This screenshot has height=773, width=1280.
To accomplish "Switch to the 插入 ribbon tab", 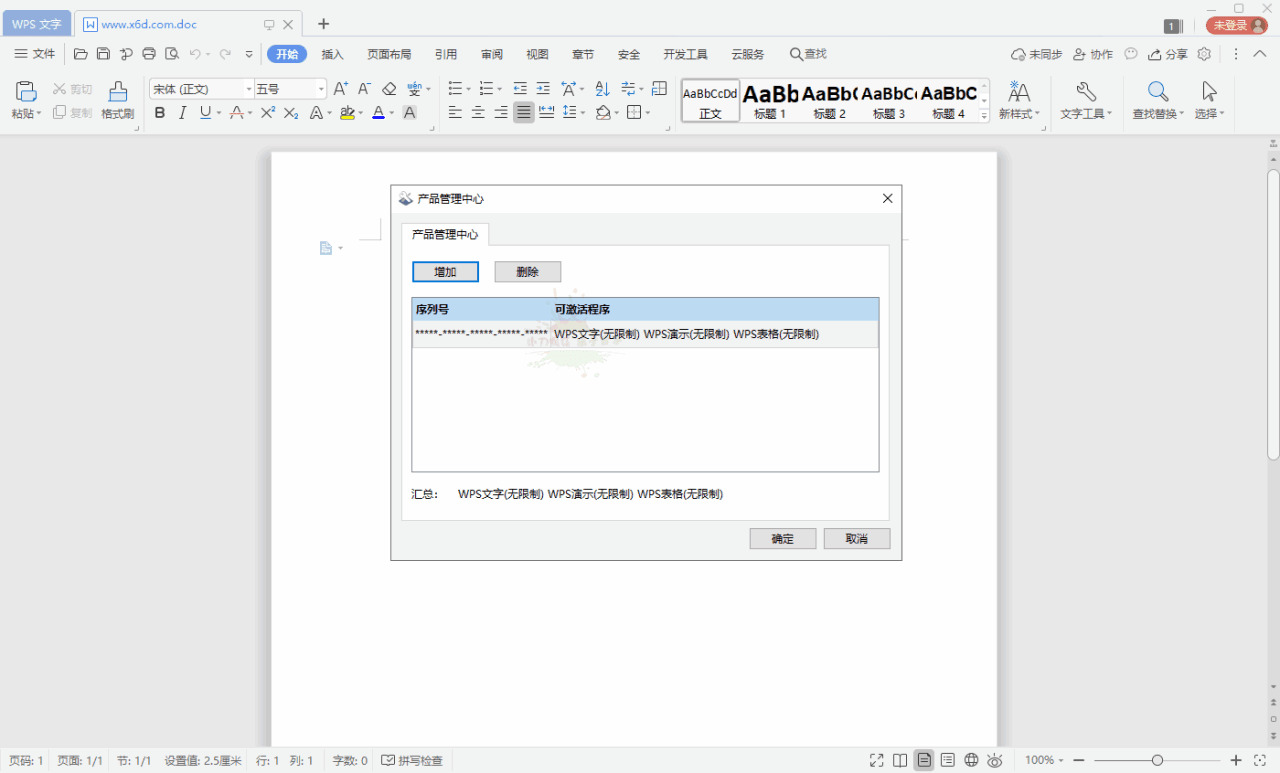I will pyautogui.click(x=333, y=54).
